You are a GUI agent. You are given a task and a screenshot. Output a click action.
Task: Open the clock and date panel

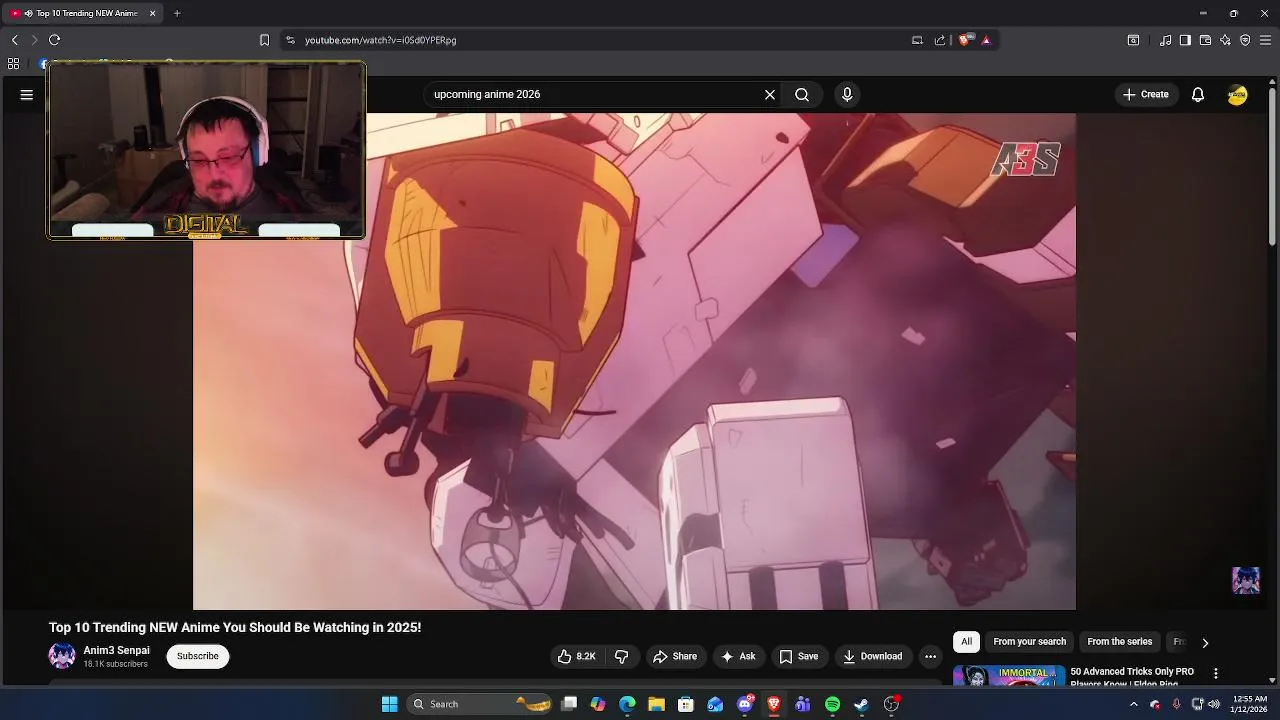pos(1250,704)
